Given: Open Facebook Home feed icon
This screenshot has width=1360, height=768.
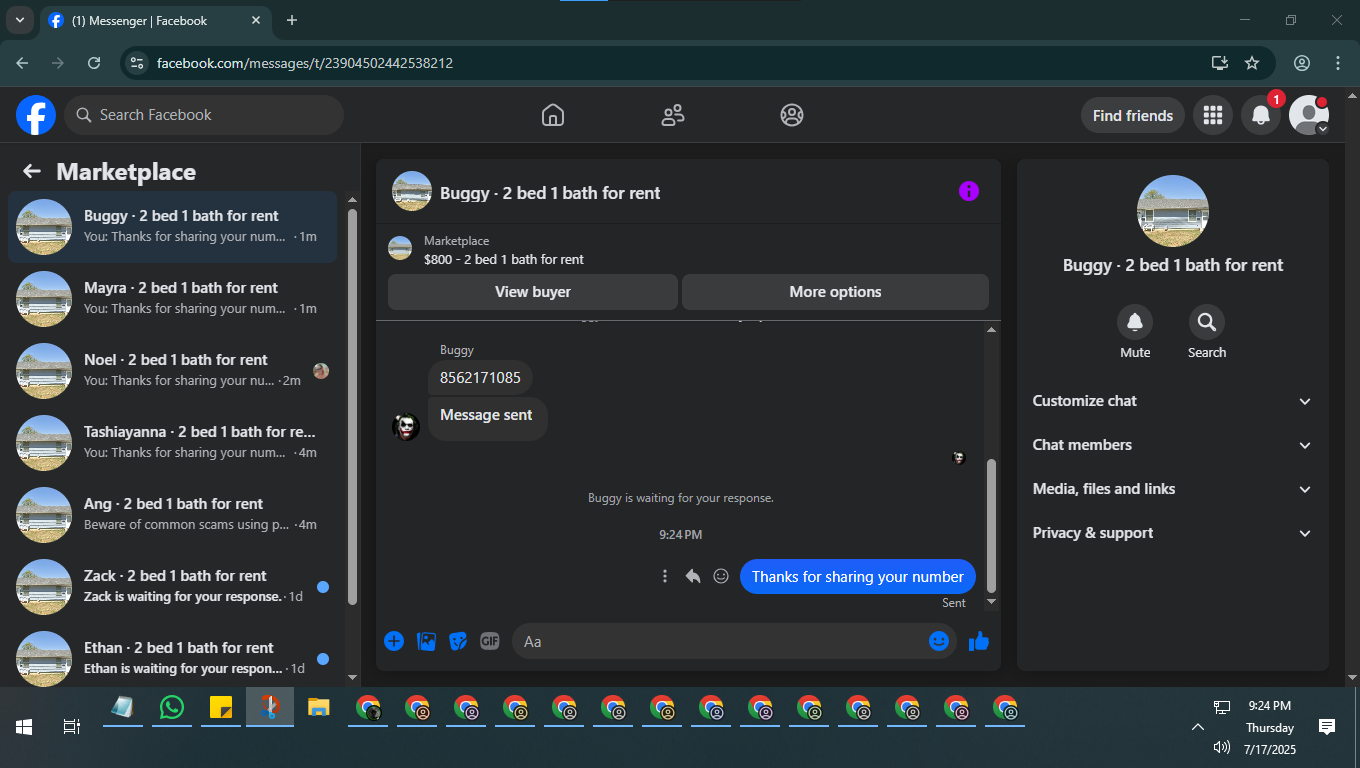Looking at the screenshot, I should 553,115.
